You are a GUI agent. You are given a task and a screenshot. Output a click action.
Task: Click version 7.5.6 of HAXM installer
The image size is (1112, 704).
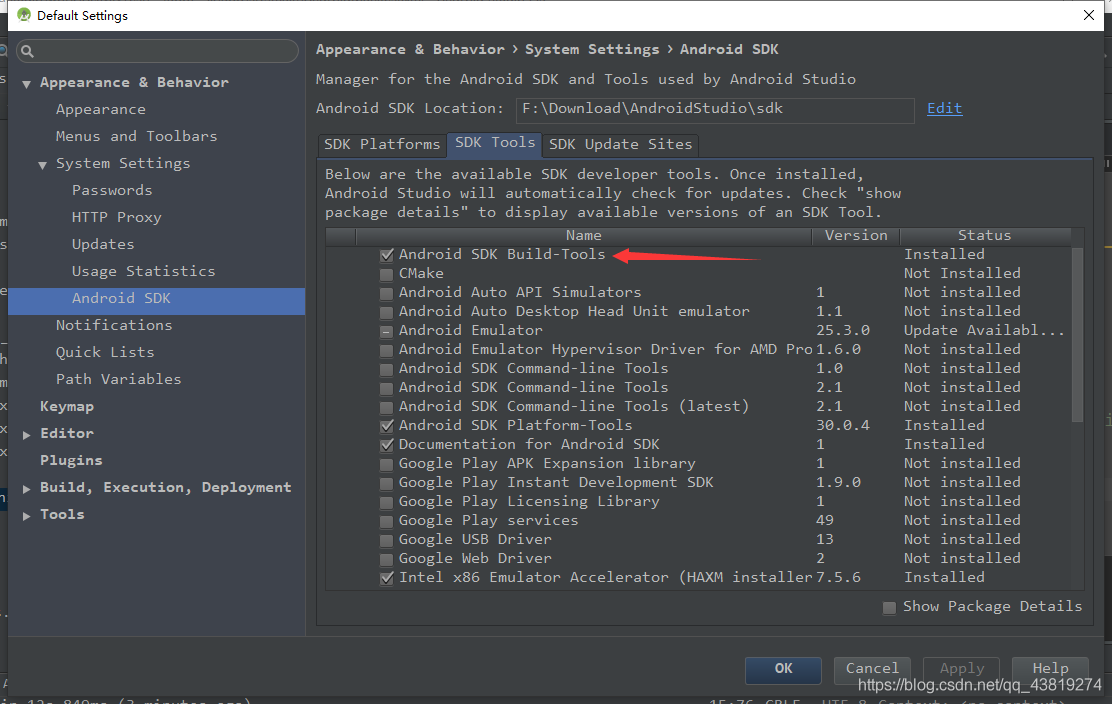coord(838,578)
